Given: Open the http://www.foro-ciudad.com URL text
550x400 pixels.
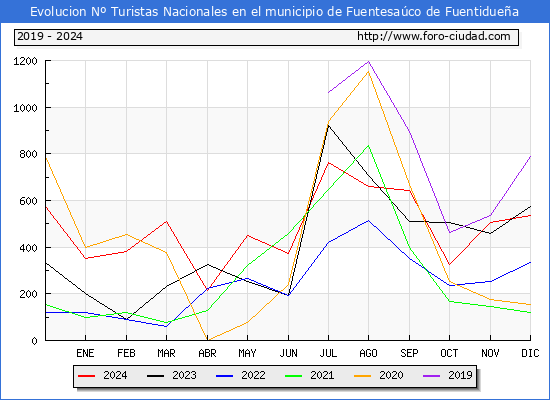Looking at the screenshot, I should (434, 36).
